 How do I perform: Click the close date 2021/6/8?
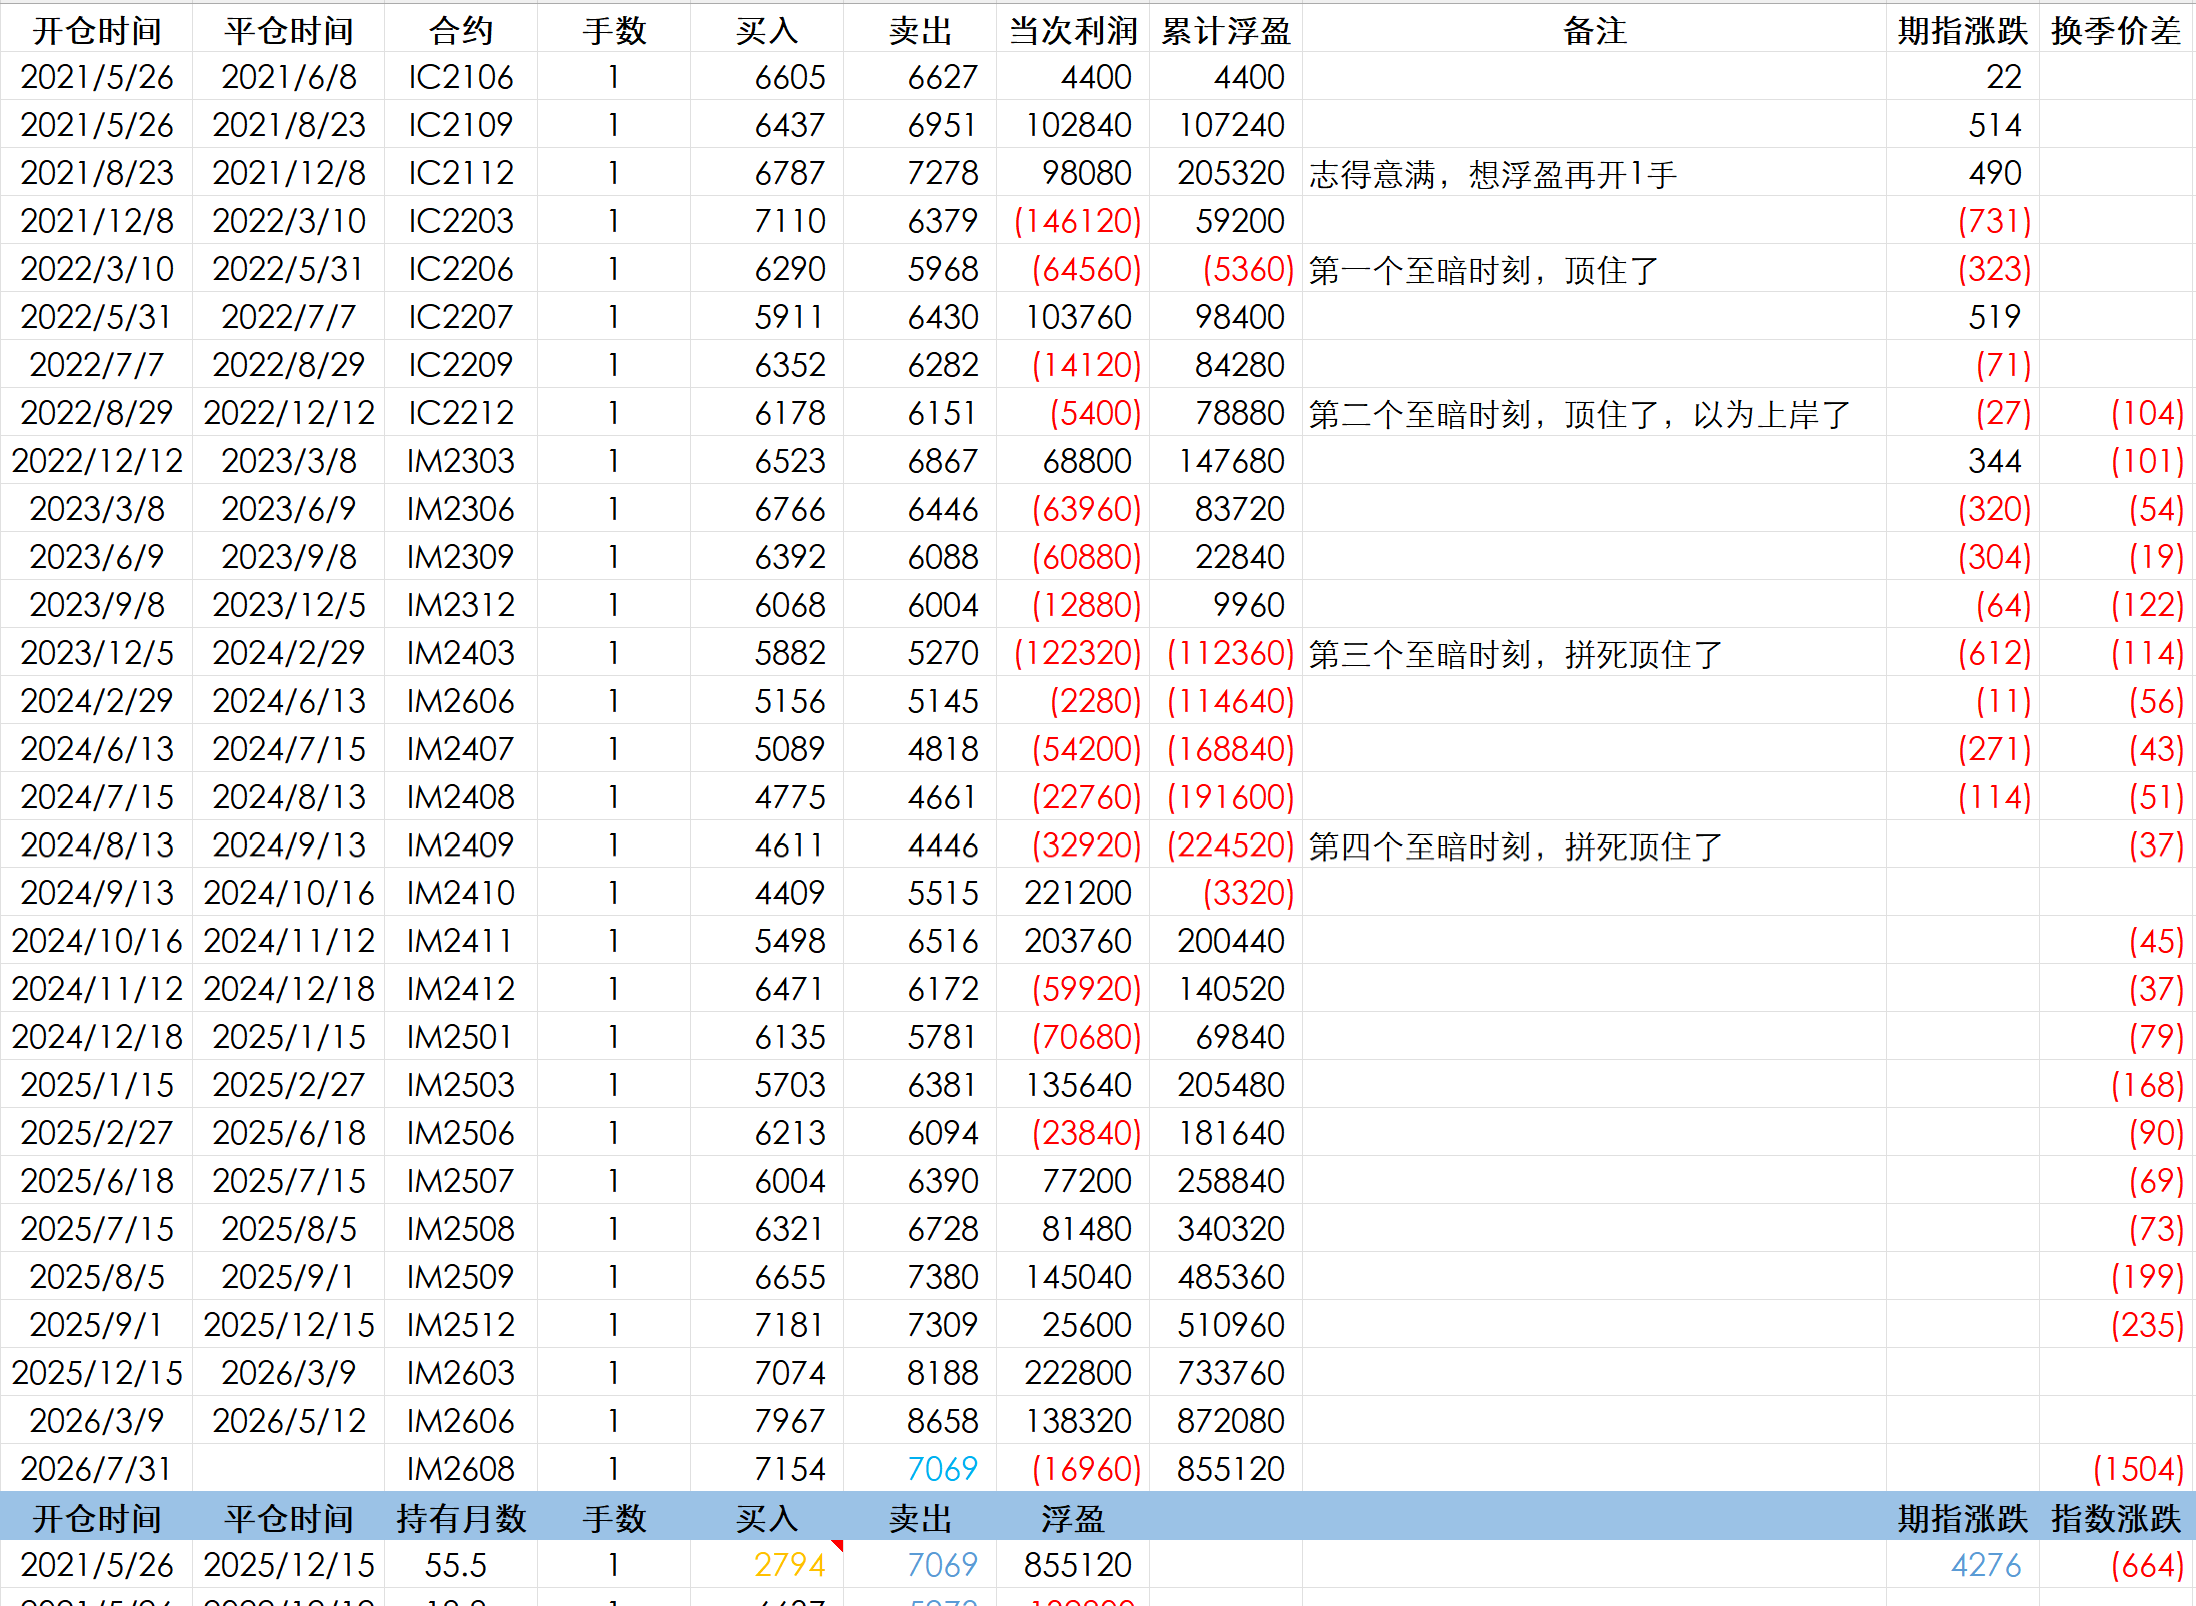(289, 77)
